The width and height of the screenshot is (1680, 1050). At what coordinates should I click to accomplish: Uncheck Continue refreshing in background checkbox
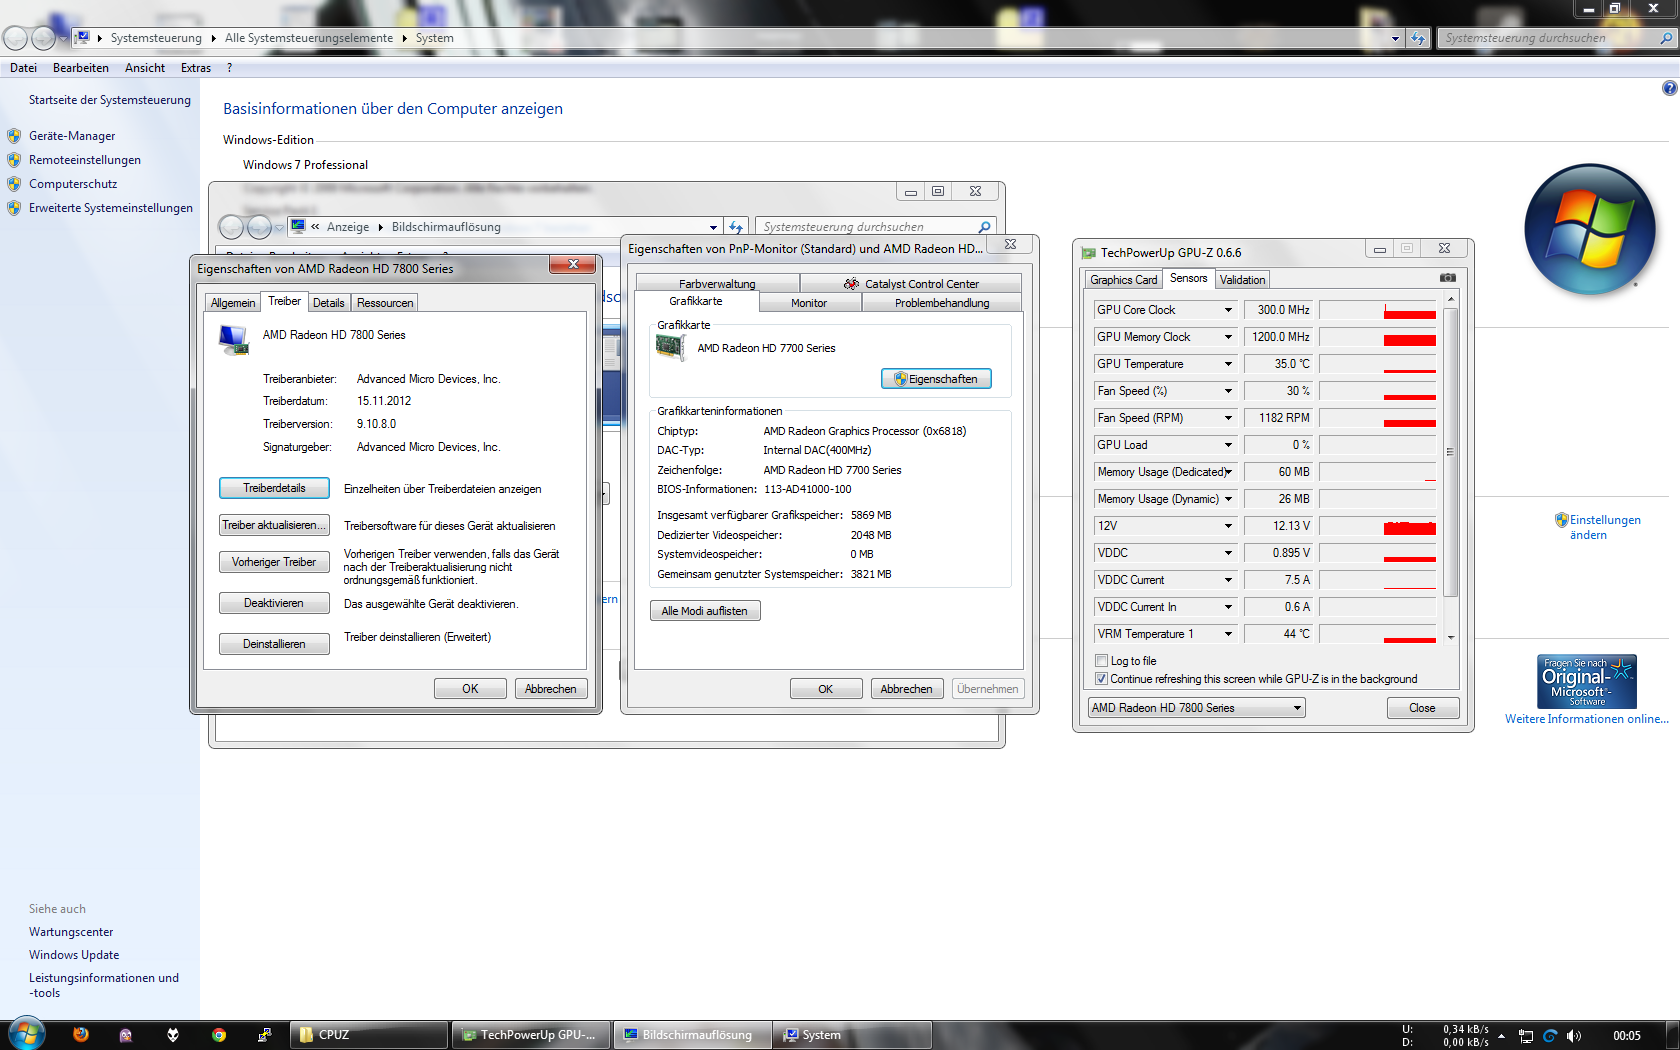coord(1101,679)
